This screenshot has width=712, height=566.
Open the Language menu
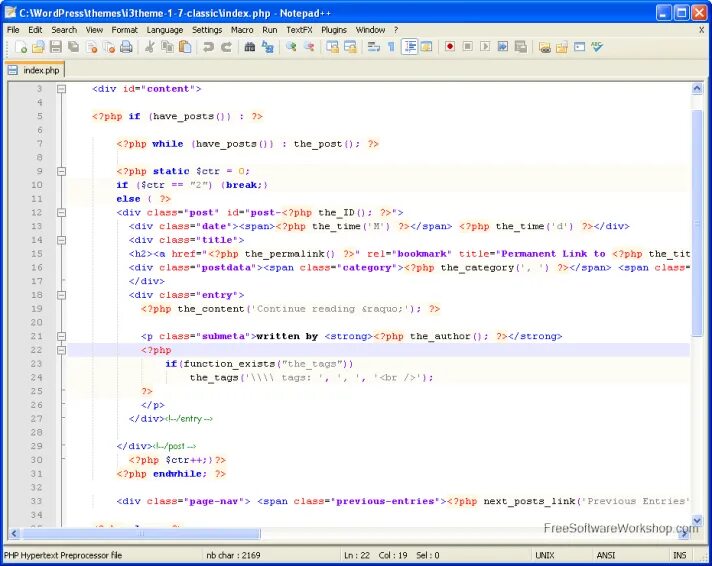pyautogui.click(x=165, y=30)
